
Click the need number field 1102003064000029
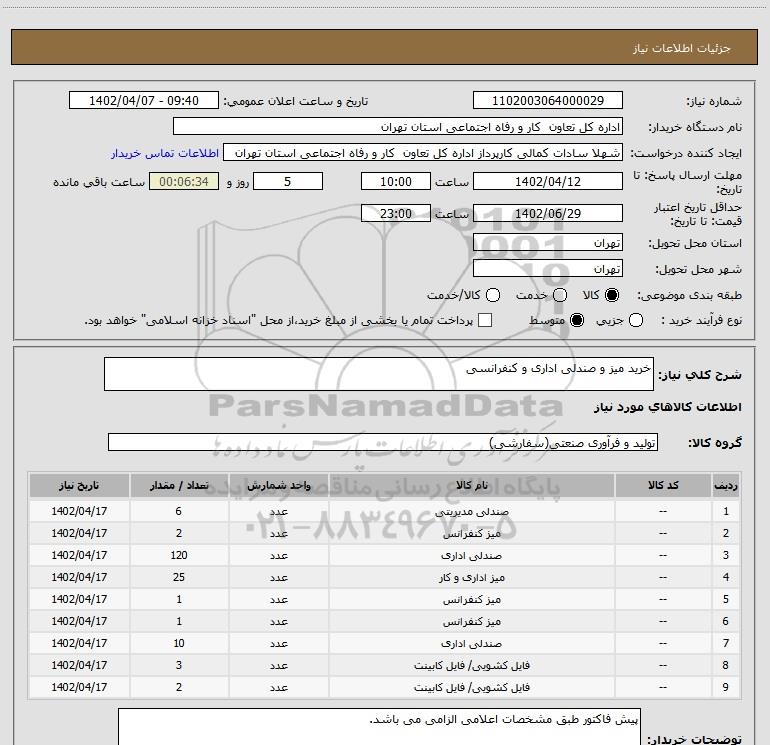tap(548, 101)
